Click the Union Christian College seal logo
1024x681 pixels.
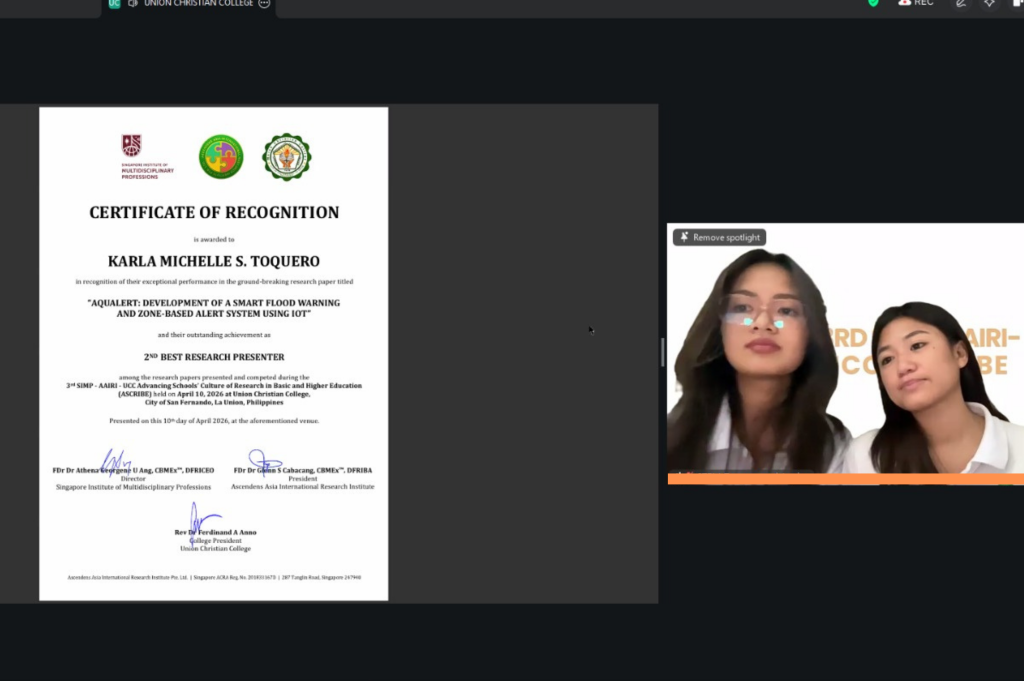click(287, 157)
